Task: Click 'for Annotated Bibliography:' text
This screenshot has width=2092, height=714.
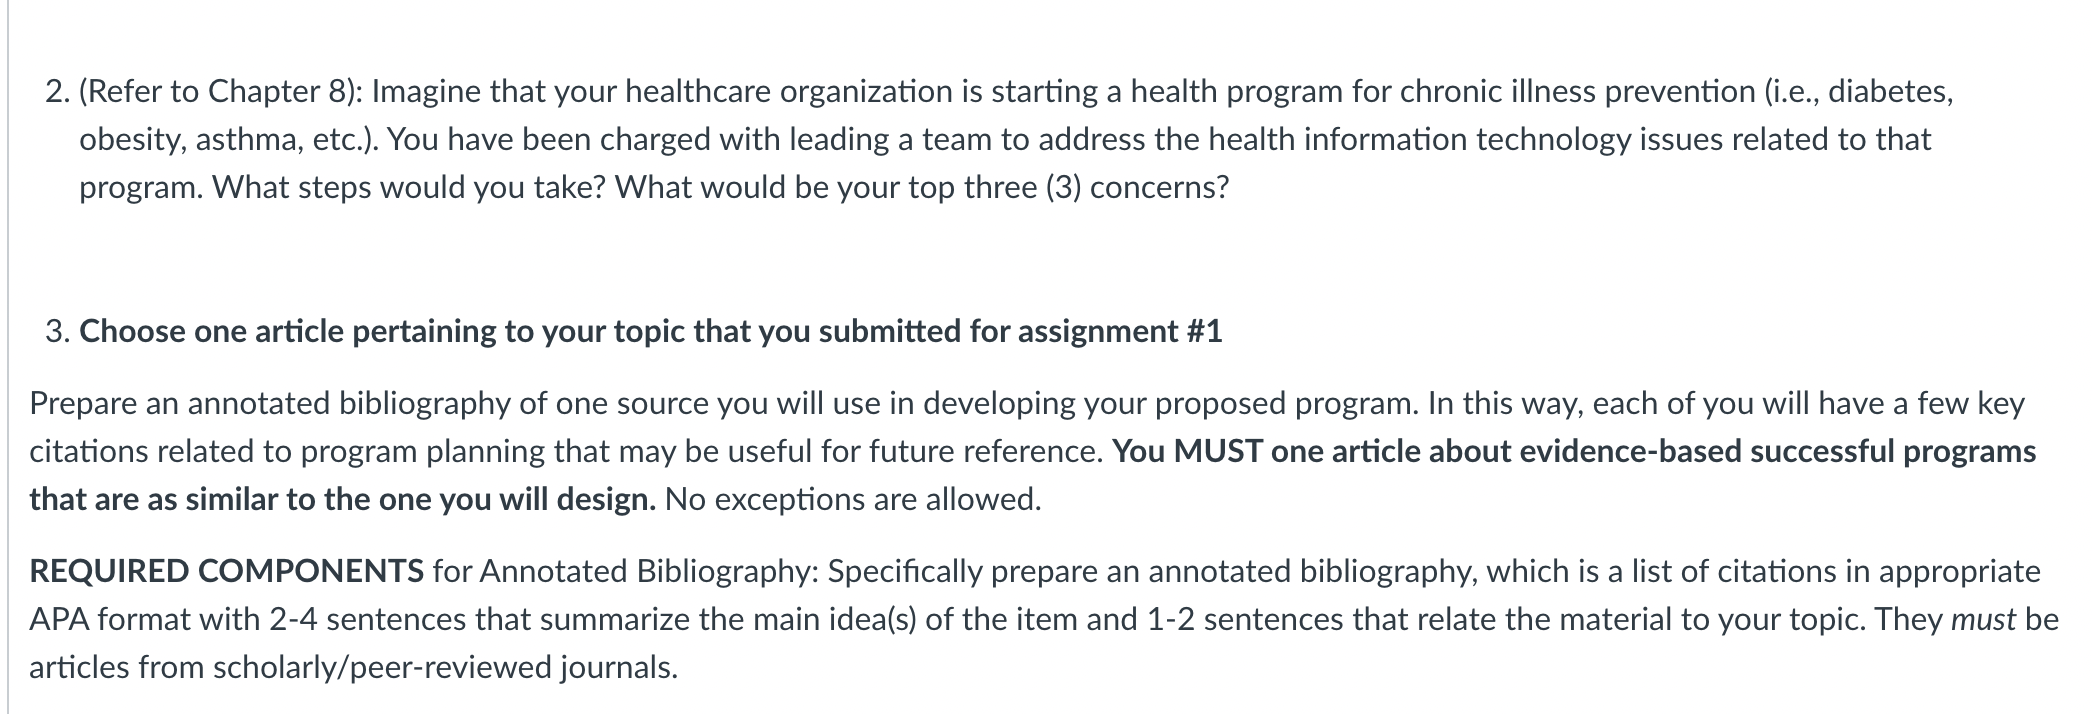Action: click(626, 571)
